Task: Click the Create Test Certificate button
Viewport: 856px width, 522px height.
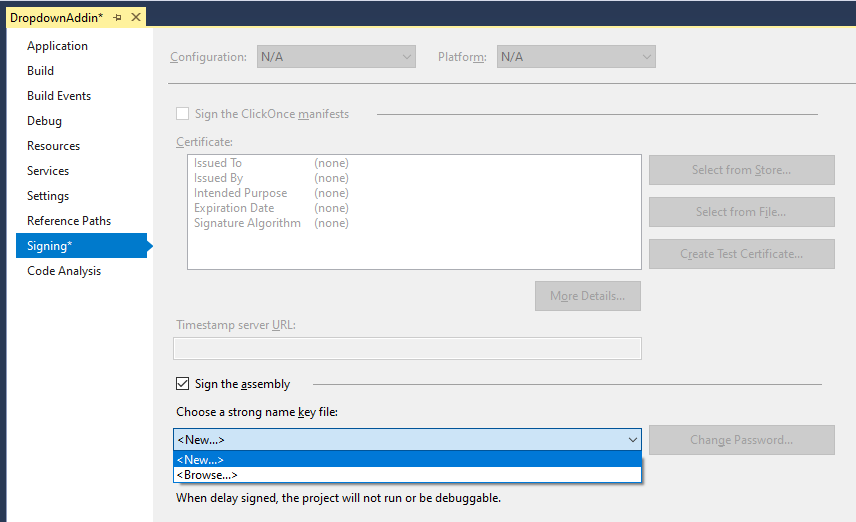Action: pyautogui.click(x=741, y=254)
